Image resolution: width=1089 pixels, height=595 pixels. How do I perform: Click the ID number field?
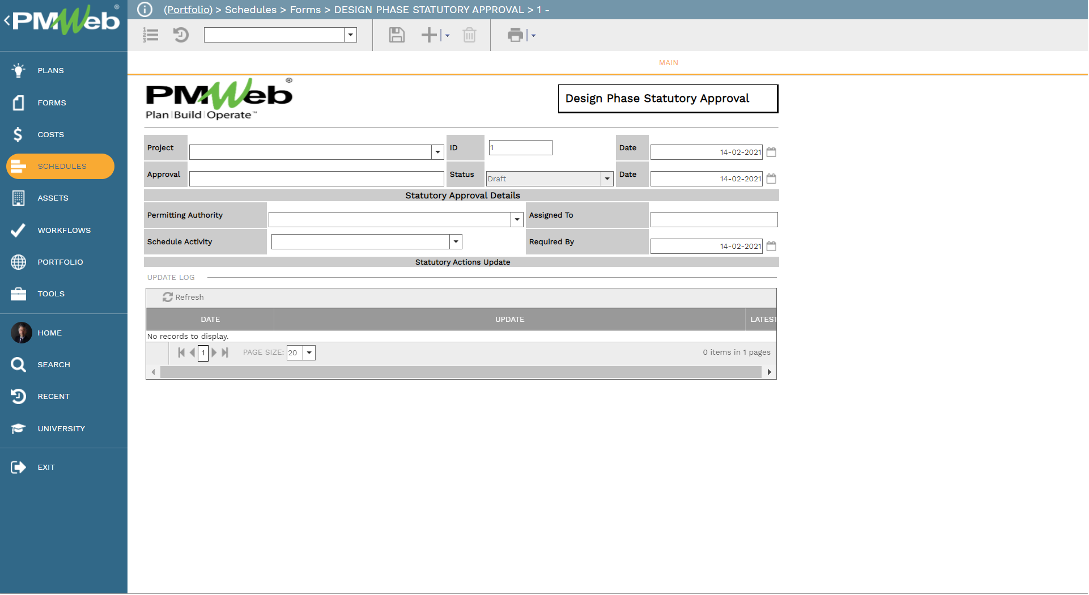coord(520,147)
